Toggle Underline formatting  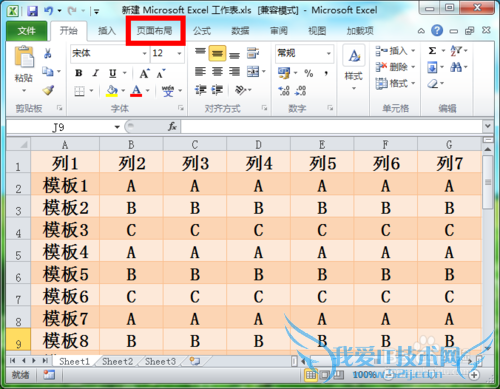(113, 73)
